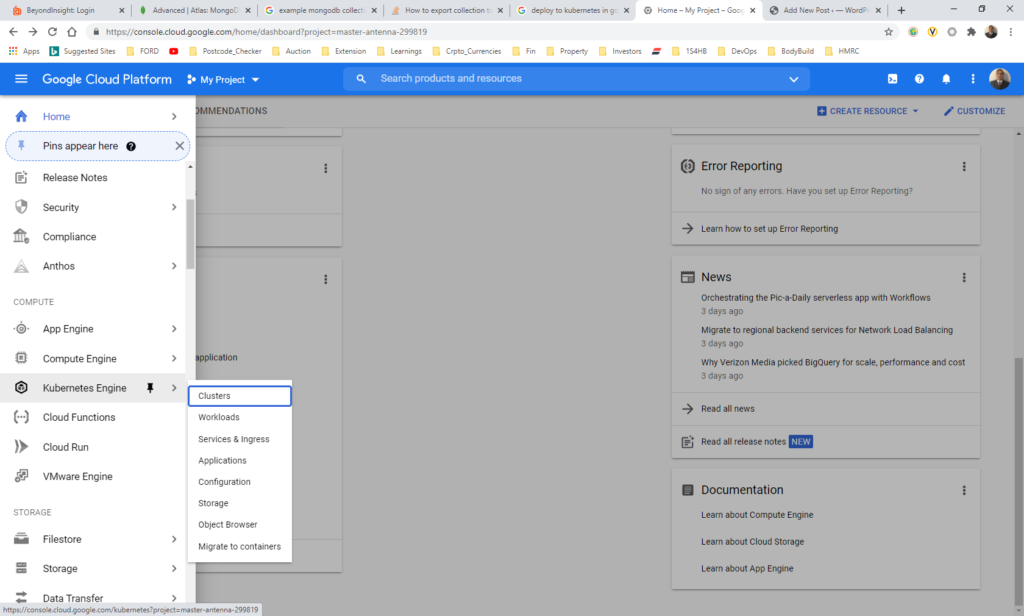Image resolution: width=1024 pixels, height=616 pixels.
Task: Click the Google Cloud Platform logo text
Action: click(x=106, y=79)
